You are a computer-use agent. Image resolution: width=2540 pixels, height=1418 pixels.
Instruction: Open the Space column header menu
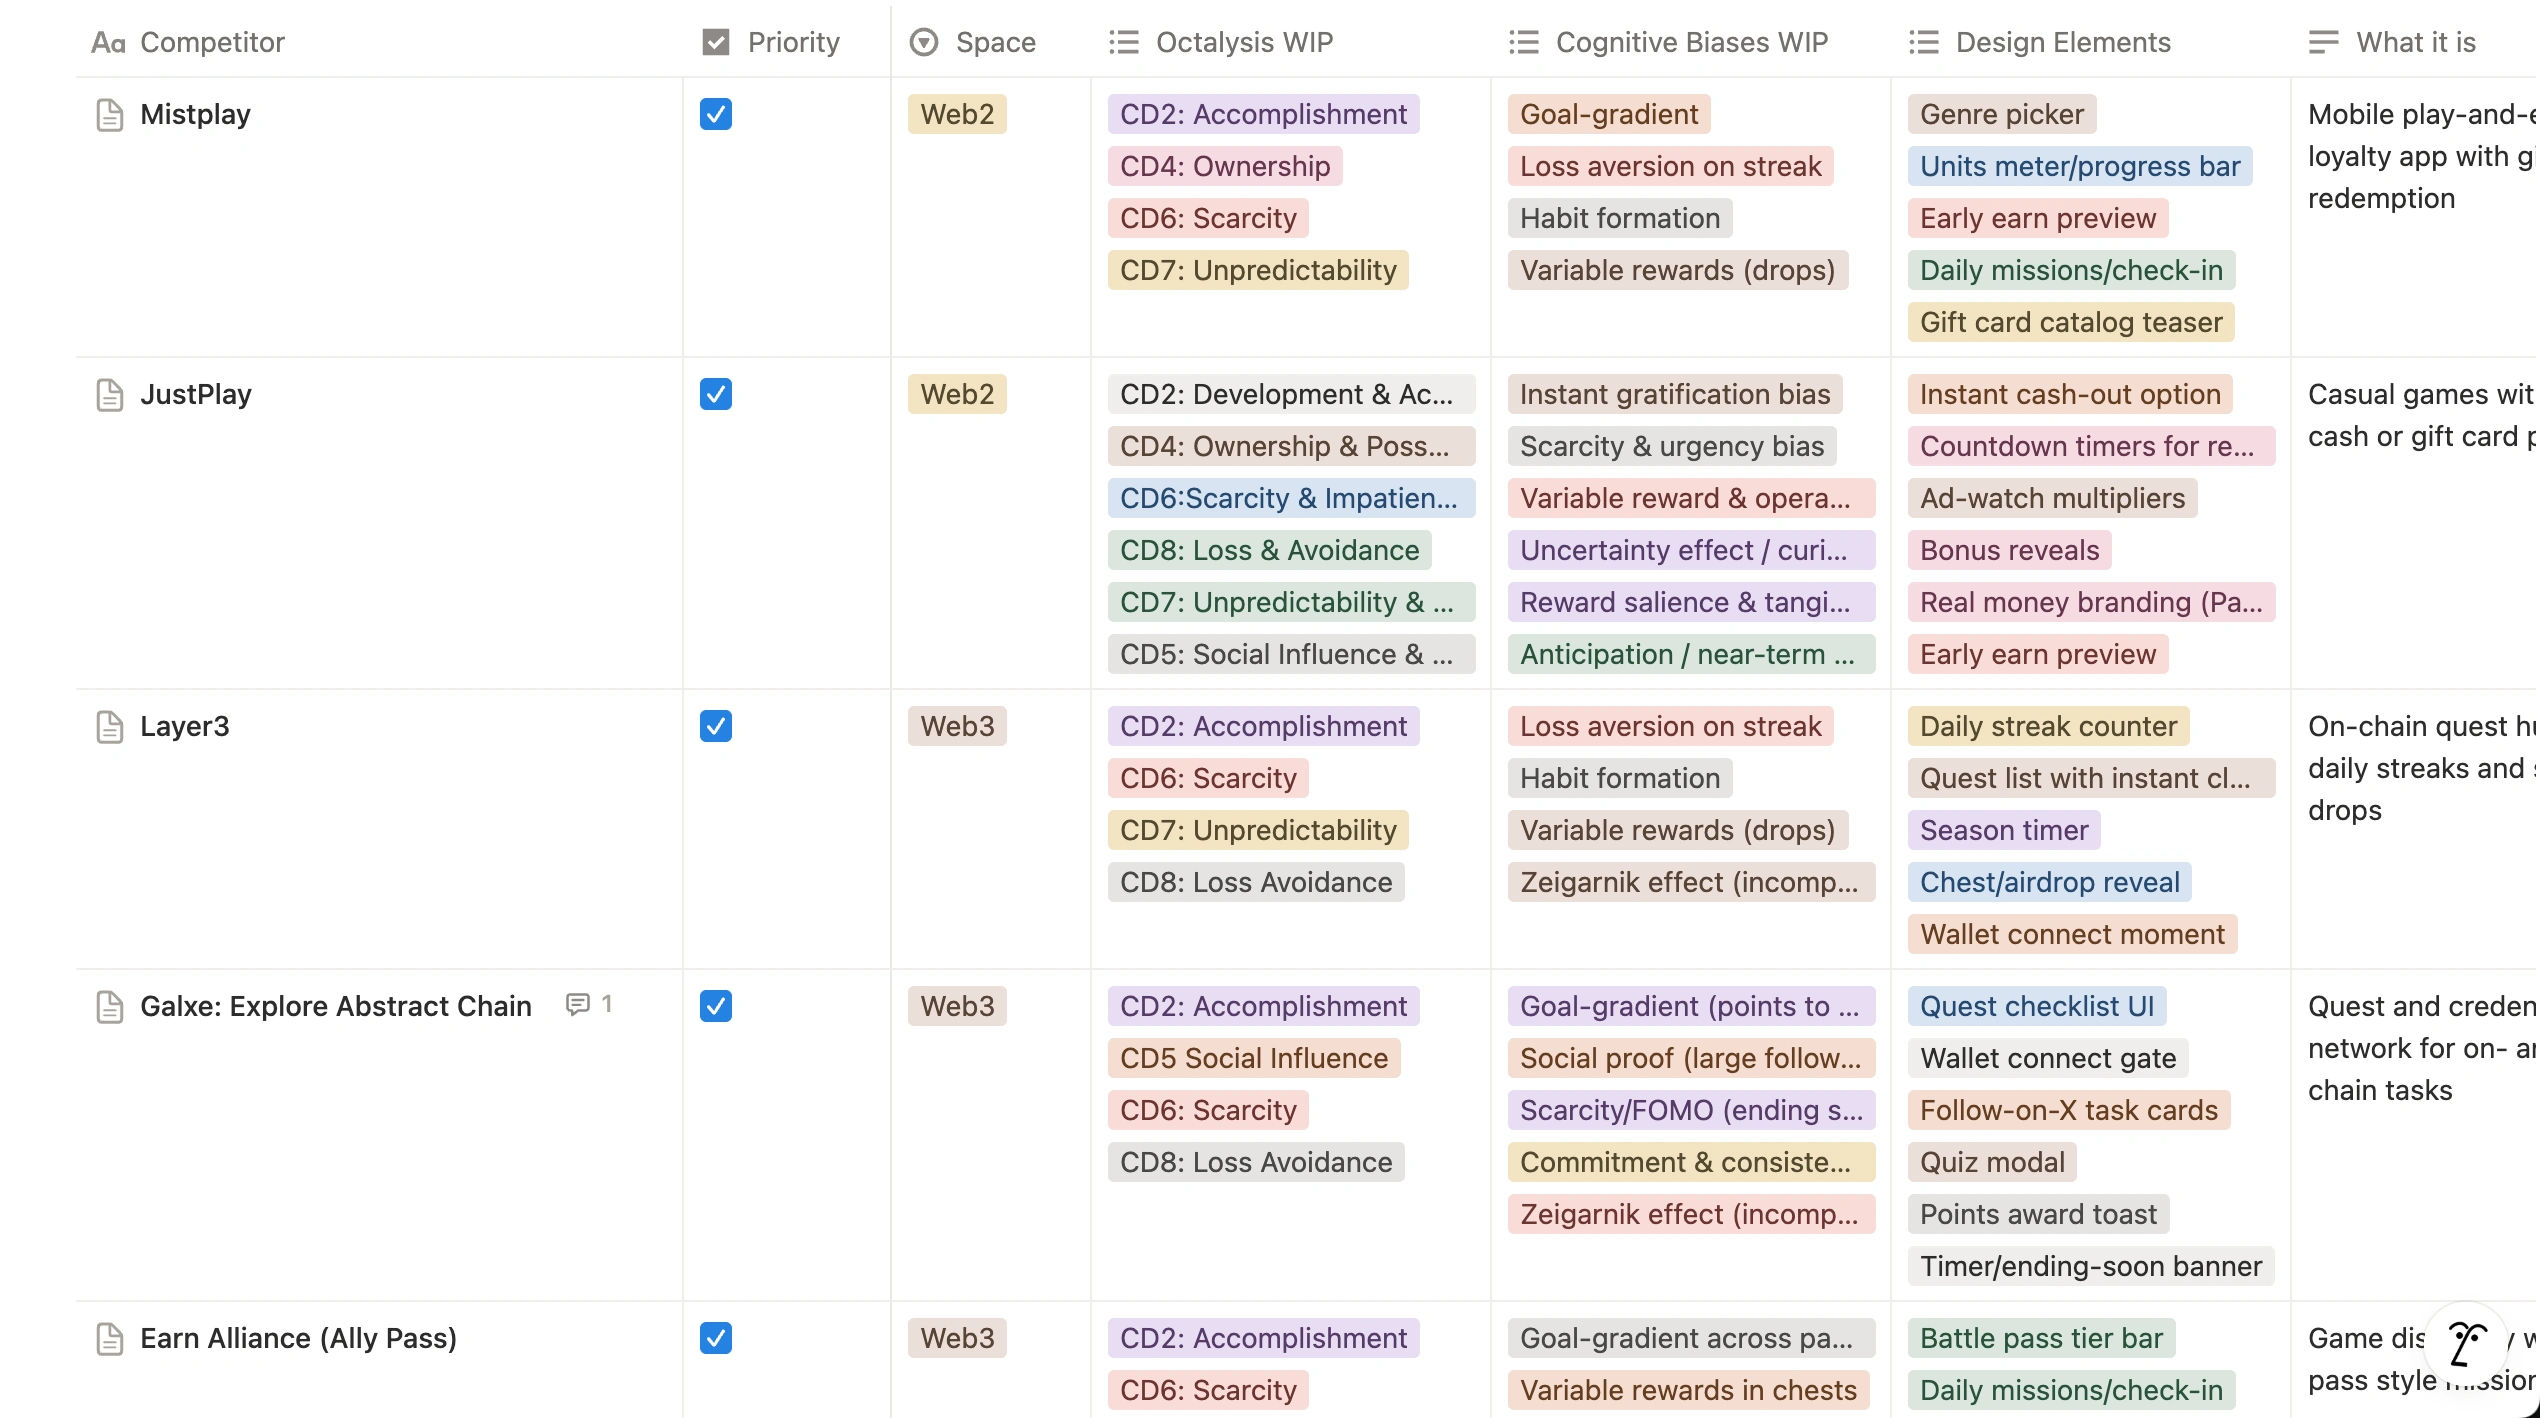[991, 42]
